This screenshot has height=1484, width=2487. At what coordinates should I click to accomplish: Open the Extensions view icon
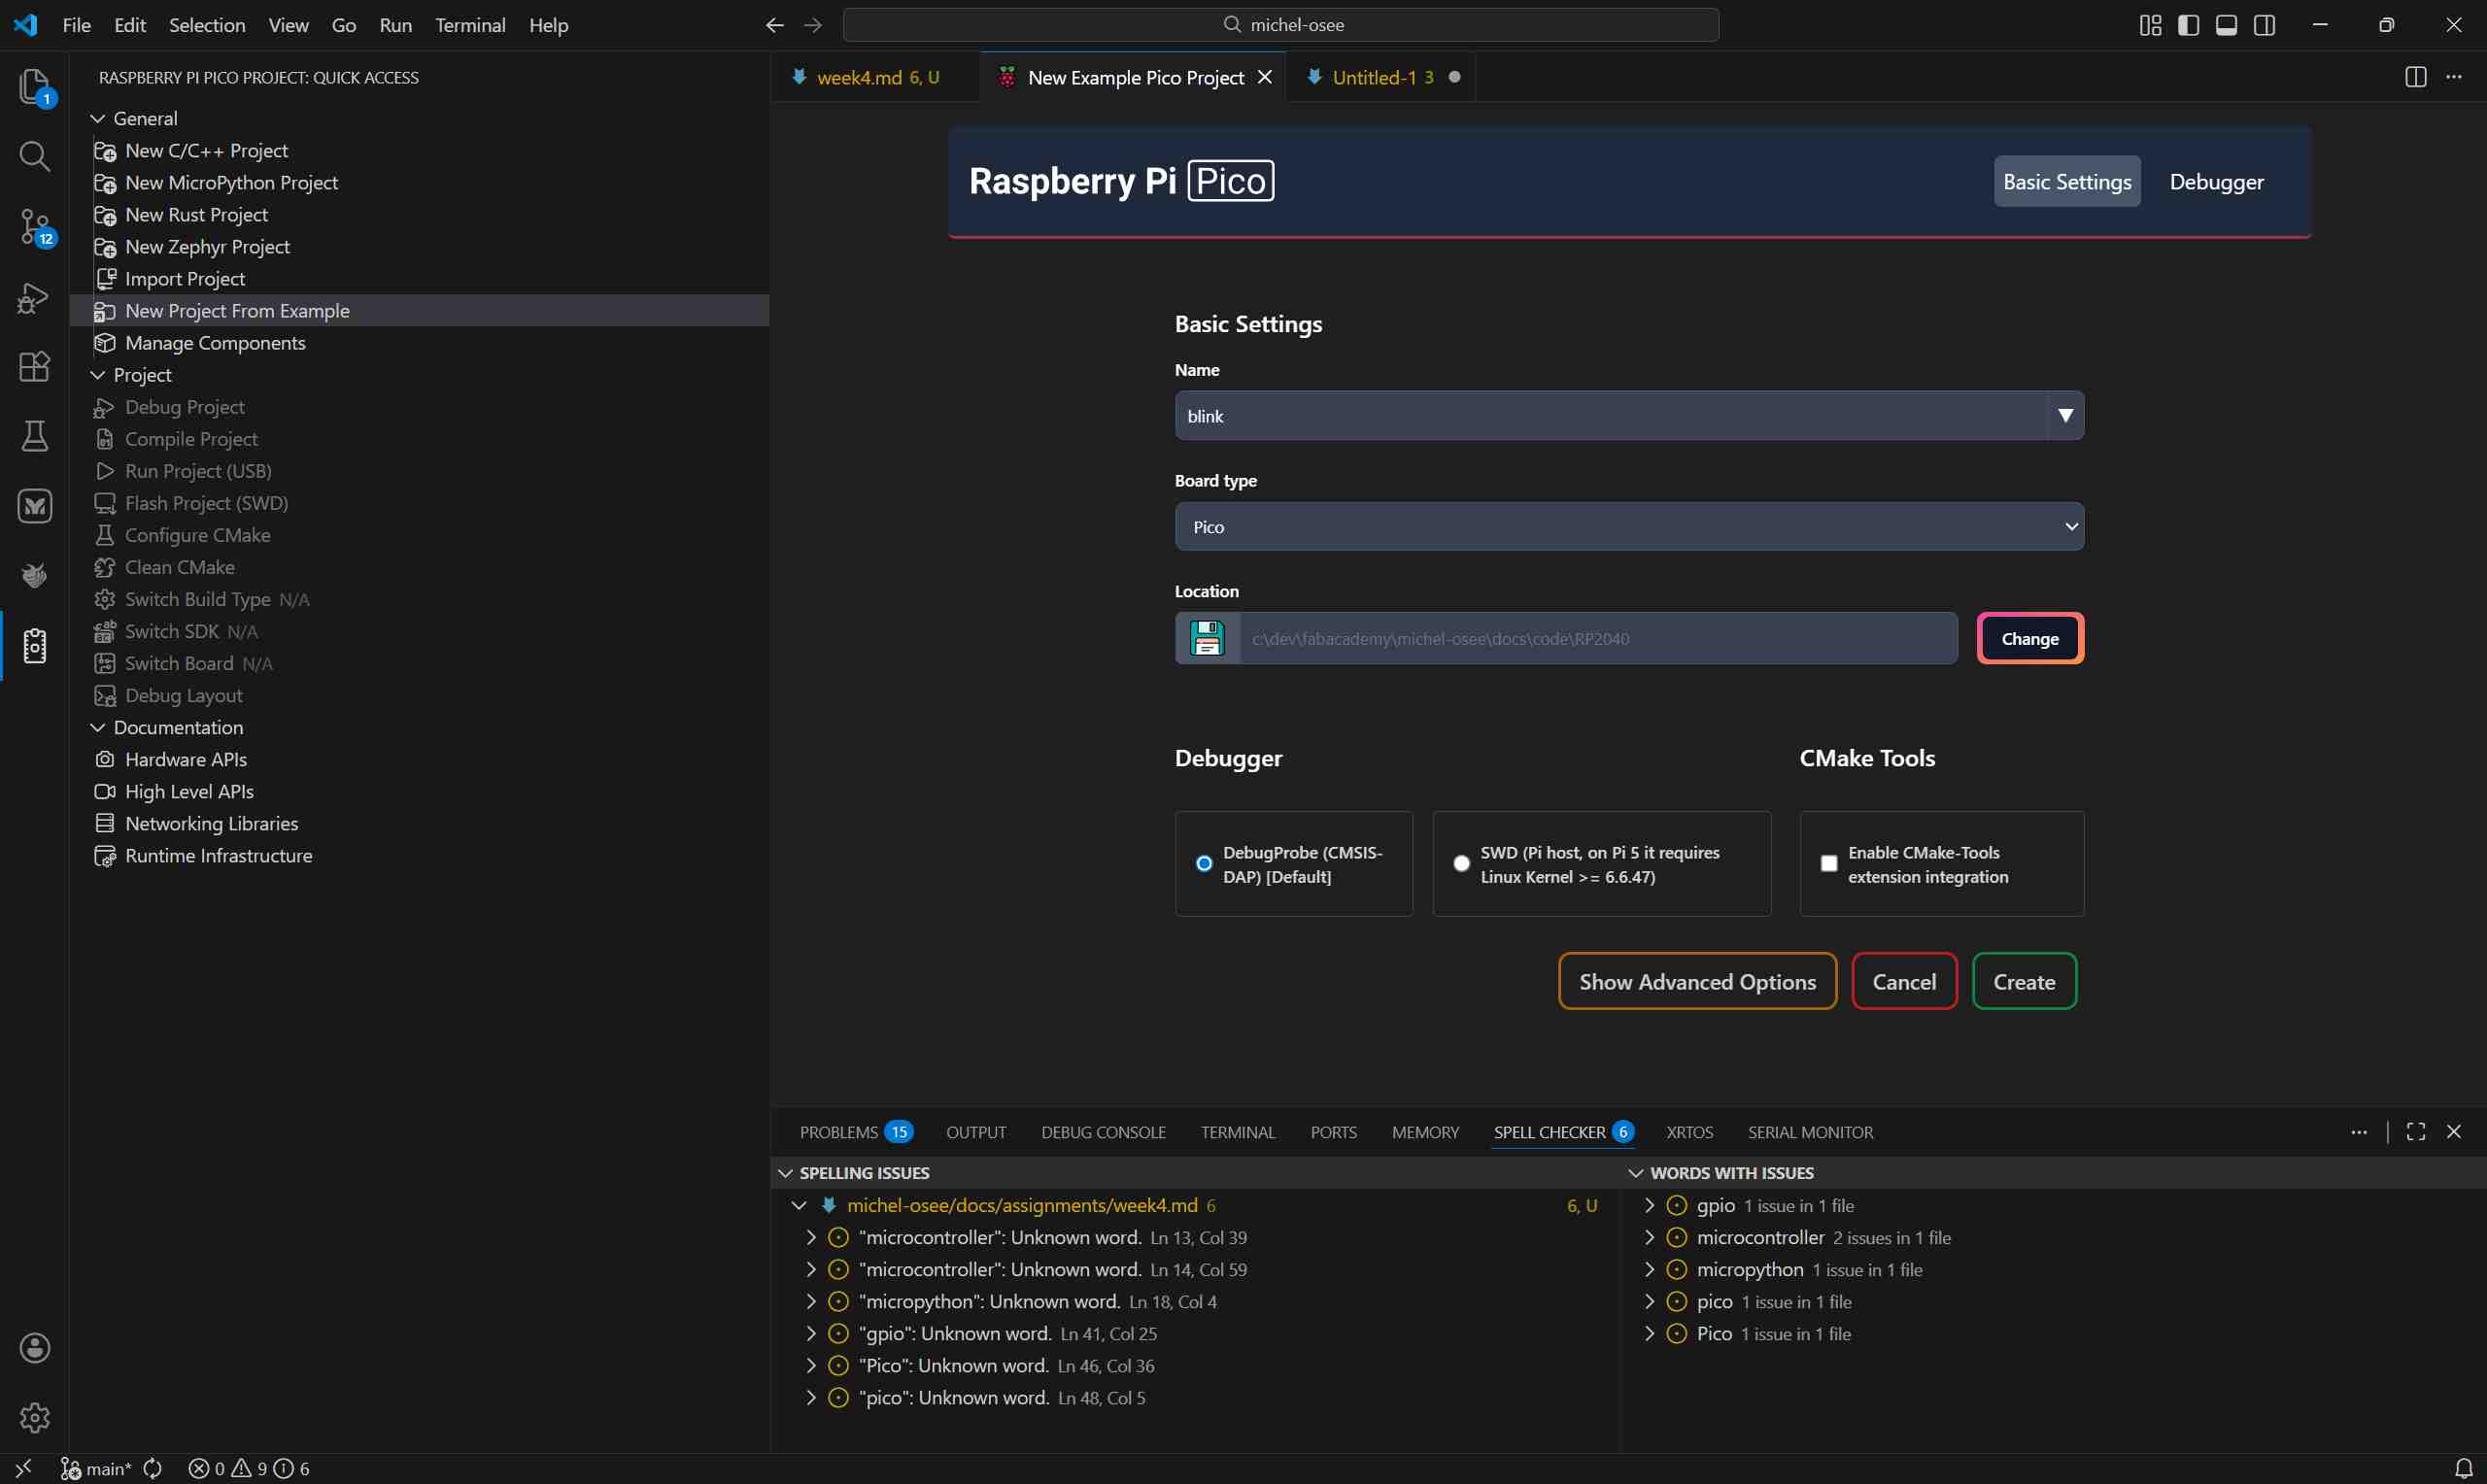tap(35, 366)
